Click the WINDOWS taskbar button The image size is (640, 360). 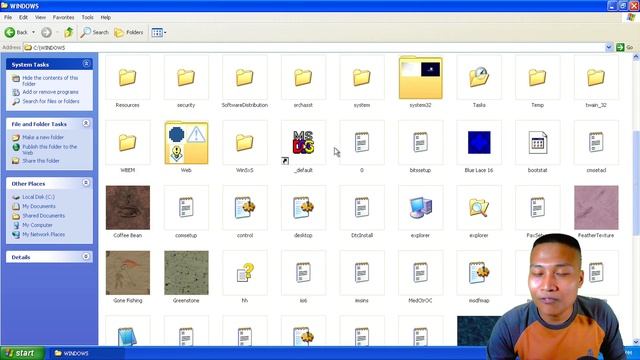[87, 353]
